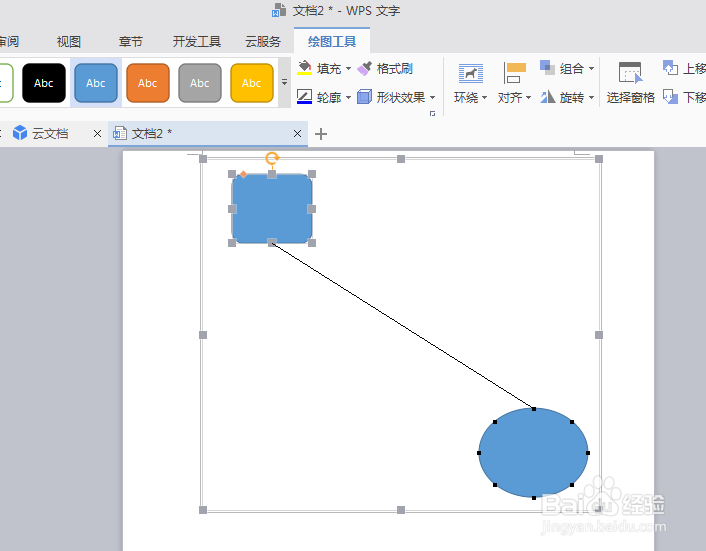Viewport: 706px width, 551px height.
Task: Open the Selection Pane (选择窗格)
Action: coord(630,83)
